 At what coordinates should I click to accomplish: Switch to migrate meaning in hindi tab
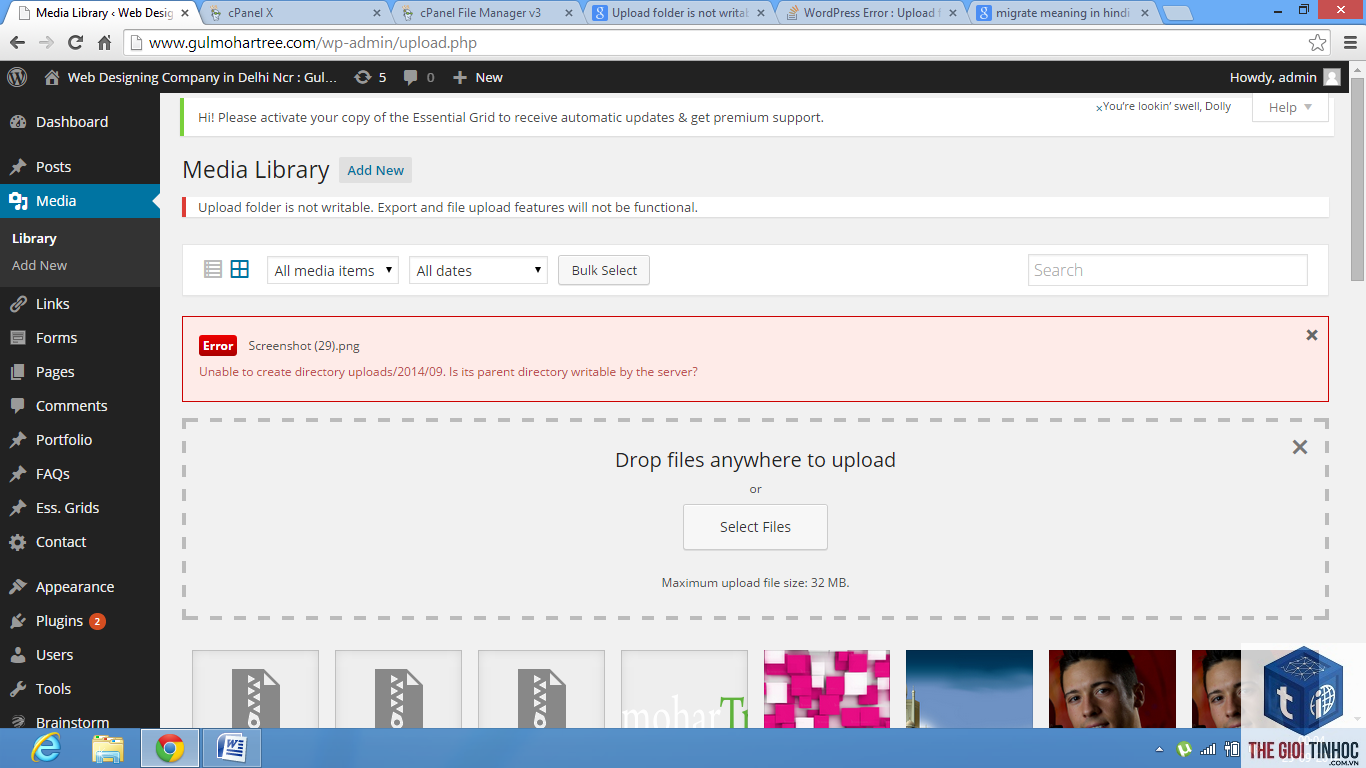pyautogui.click(x=1064, y=13)
